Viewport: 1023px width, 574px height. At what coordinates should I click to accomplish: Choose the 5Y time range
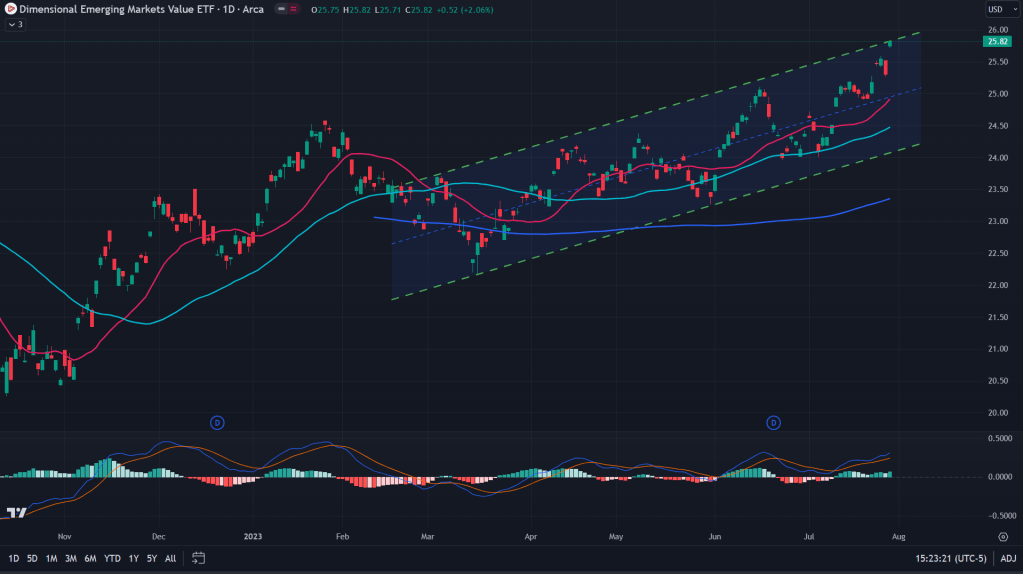coord(151,558)
